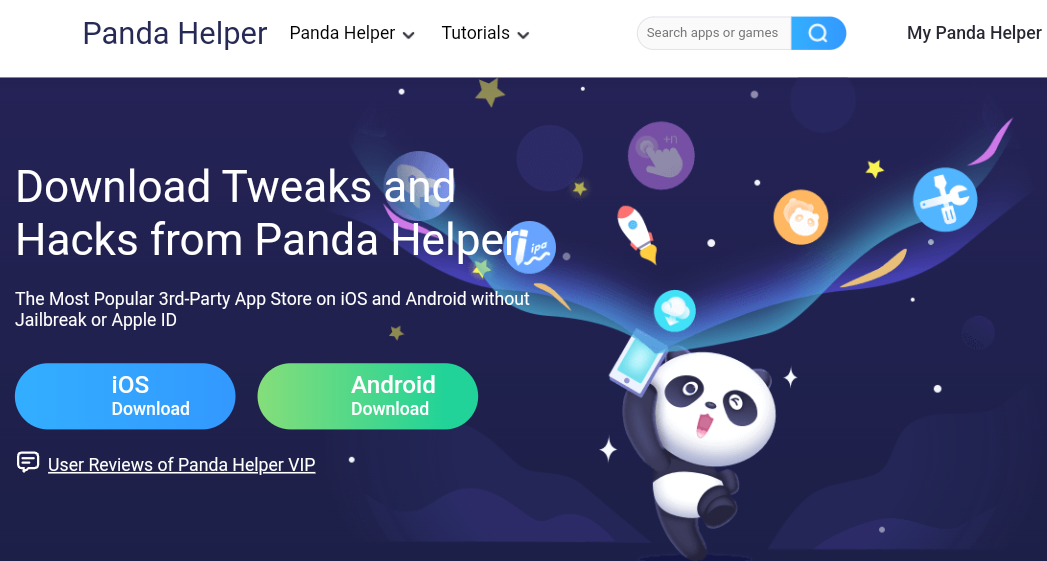
Task: Click the translucent blue arrow bubble icon
Action: tap(419, 184)
